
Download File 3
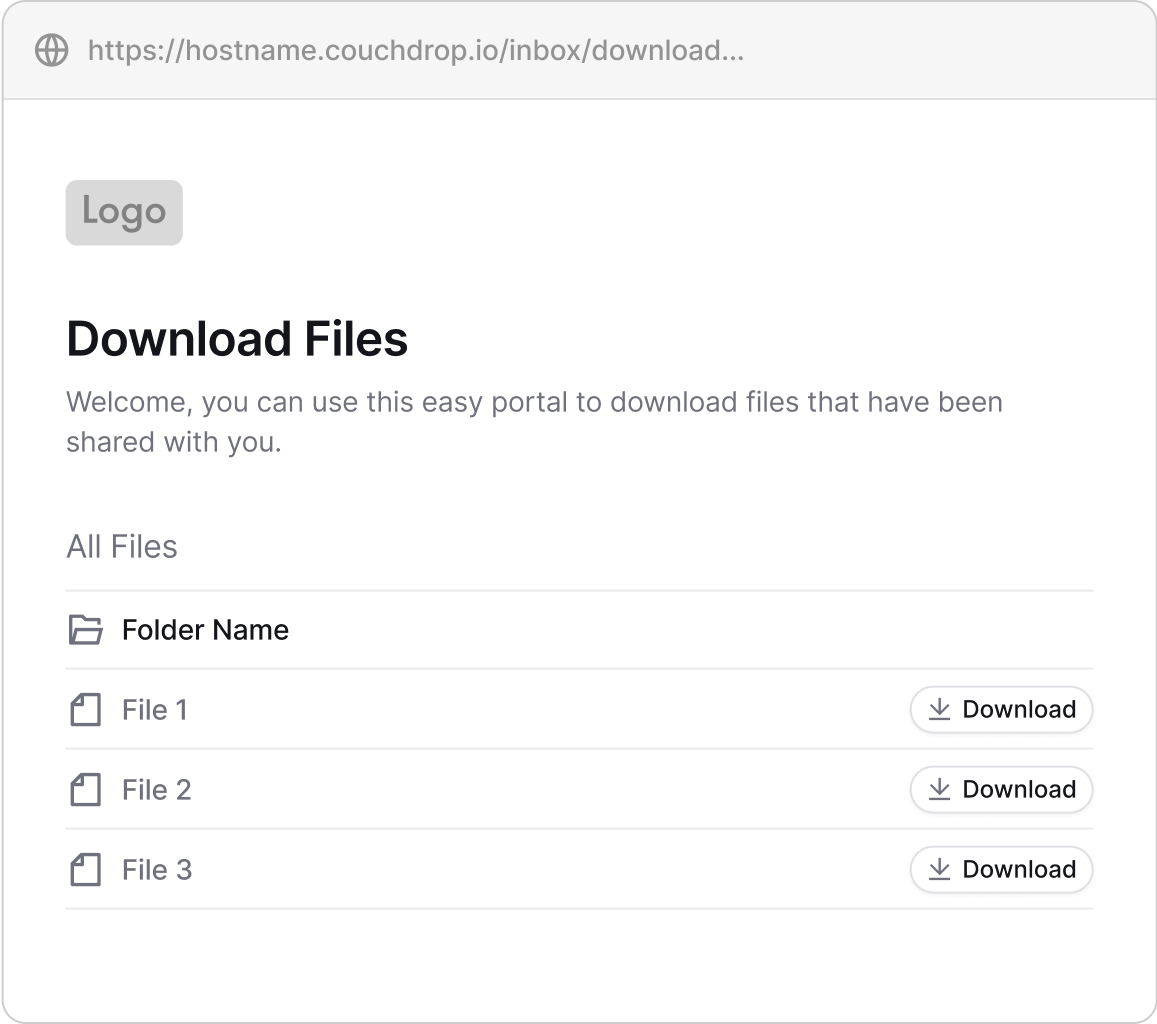pyautogui.click(x=1000, y=869)
